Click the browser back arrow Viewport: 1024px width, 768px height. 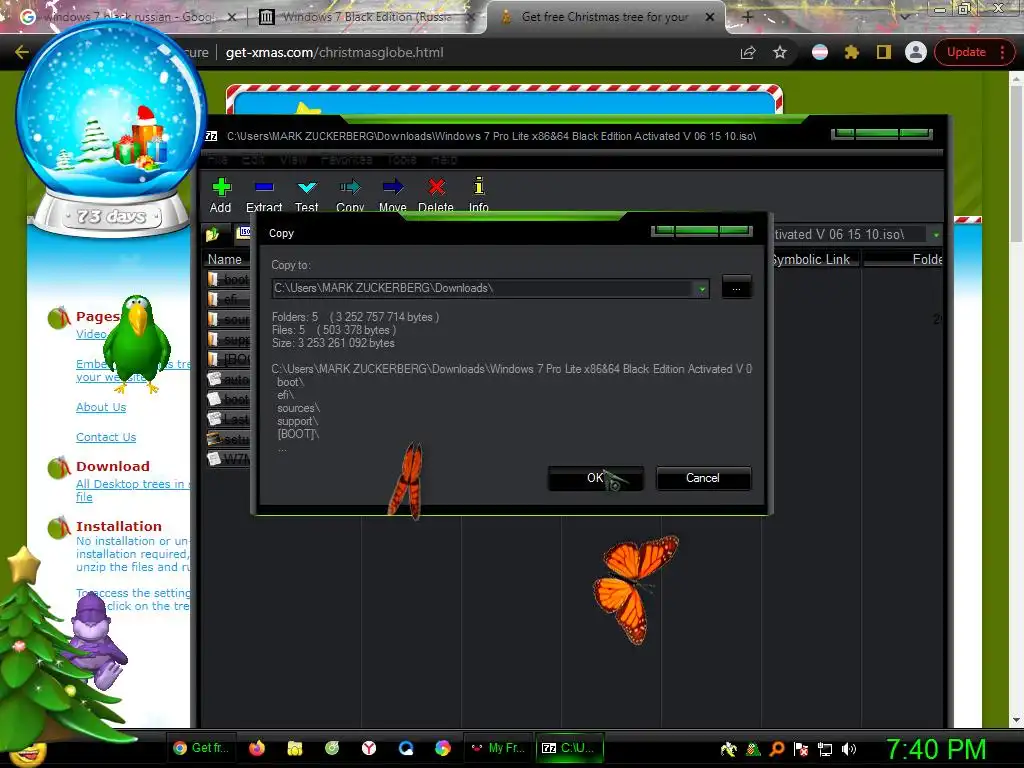pyautogui.click(x=22, y=52)
